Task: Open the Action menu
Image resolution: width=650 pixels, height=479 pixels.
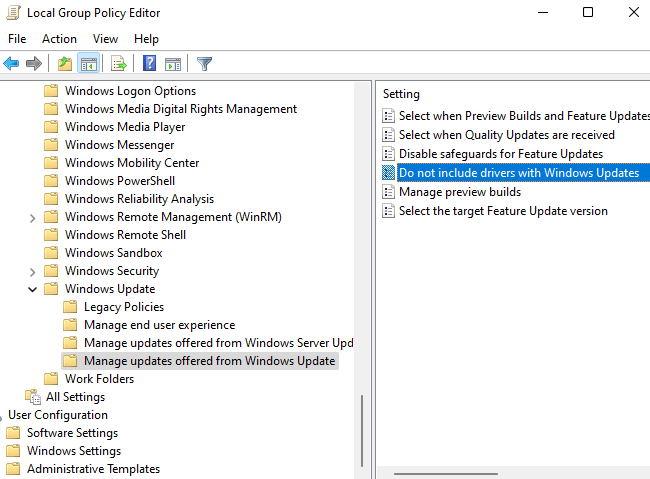Action: point(59,38)
